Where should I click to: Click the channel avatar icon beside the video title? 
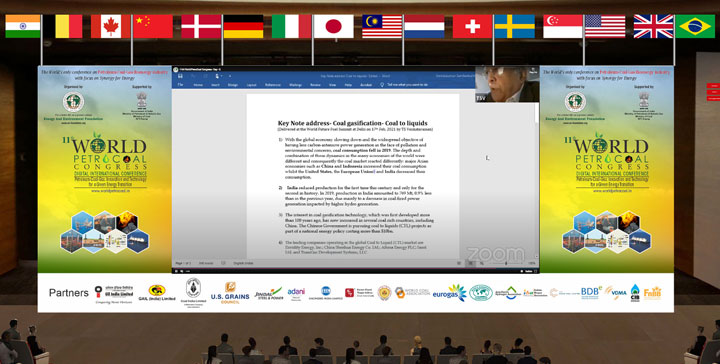click(x=176, y=70)
